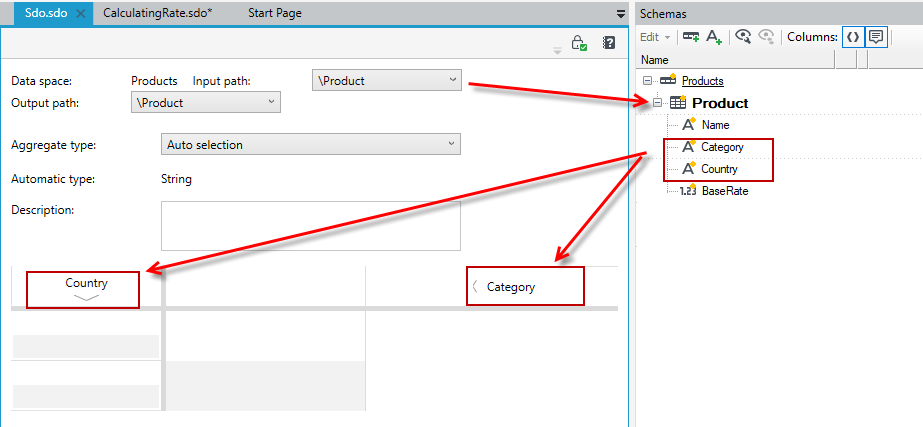Click the Name attribute icon in tree

689,124
